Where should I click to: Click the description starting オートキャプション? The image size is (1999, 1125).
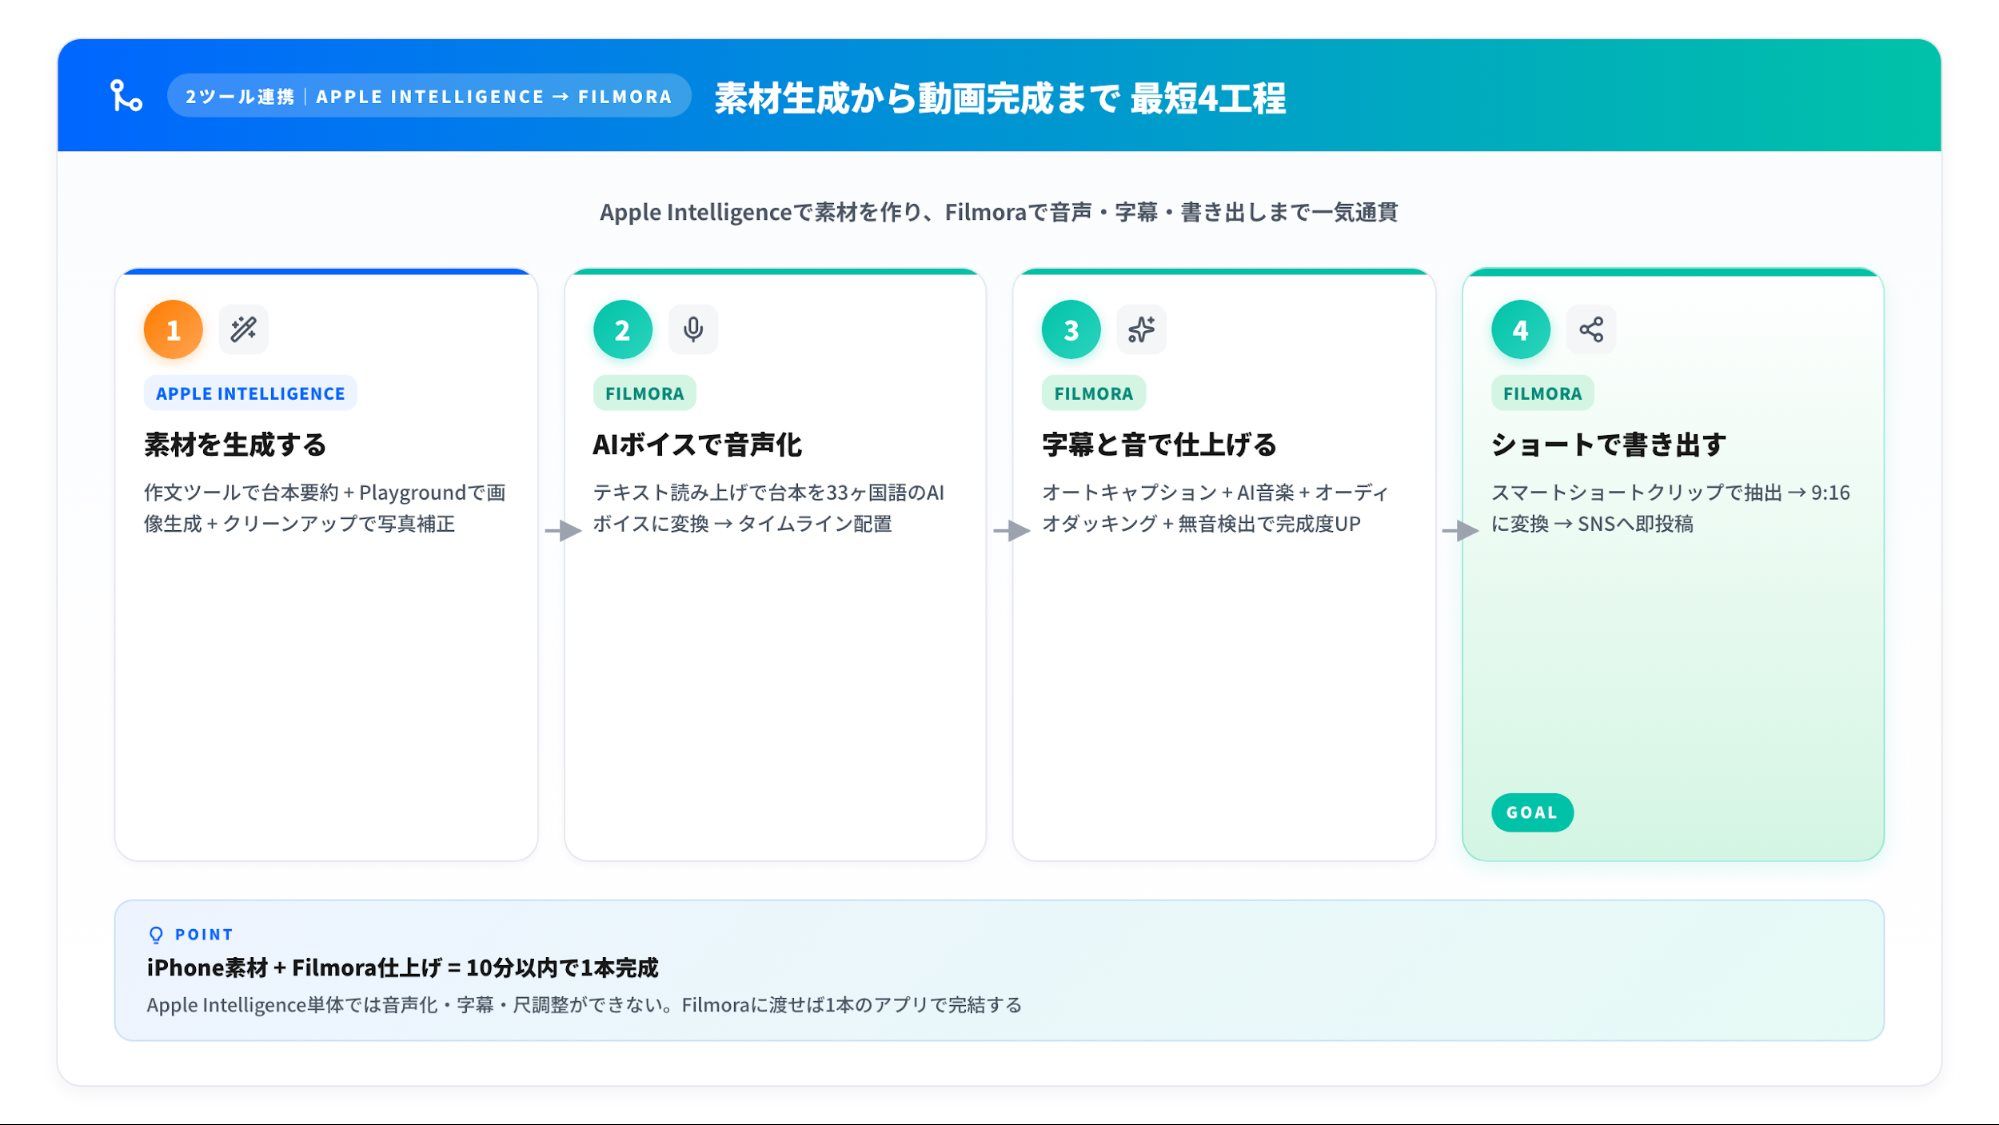1215,508
